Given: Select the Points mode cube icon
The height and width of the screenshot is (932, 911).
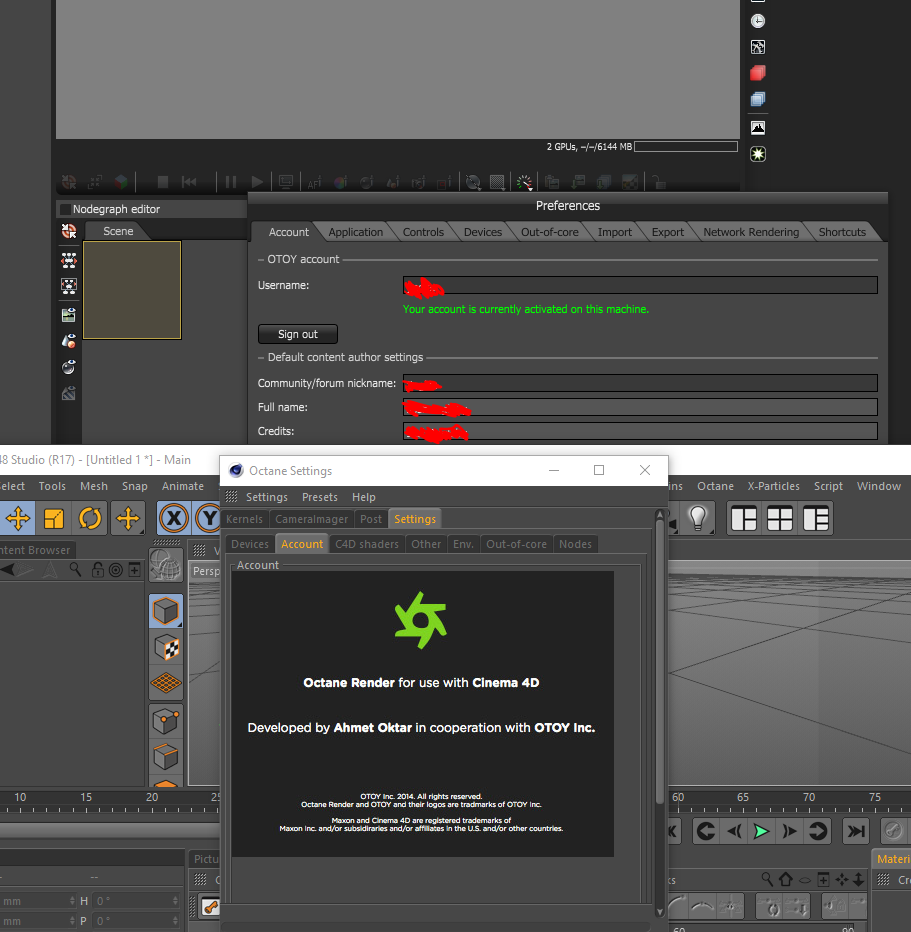Looking at the screenshot, I should tap(166, 721).
